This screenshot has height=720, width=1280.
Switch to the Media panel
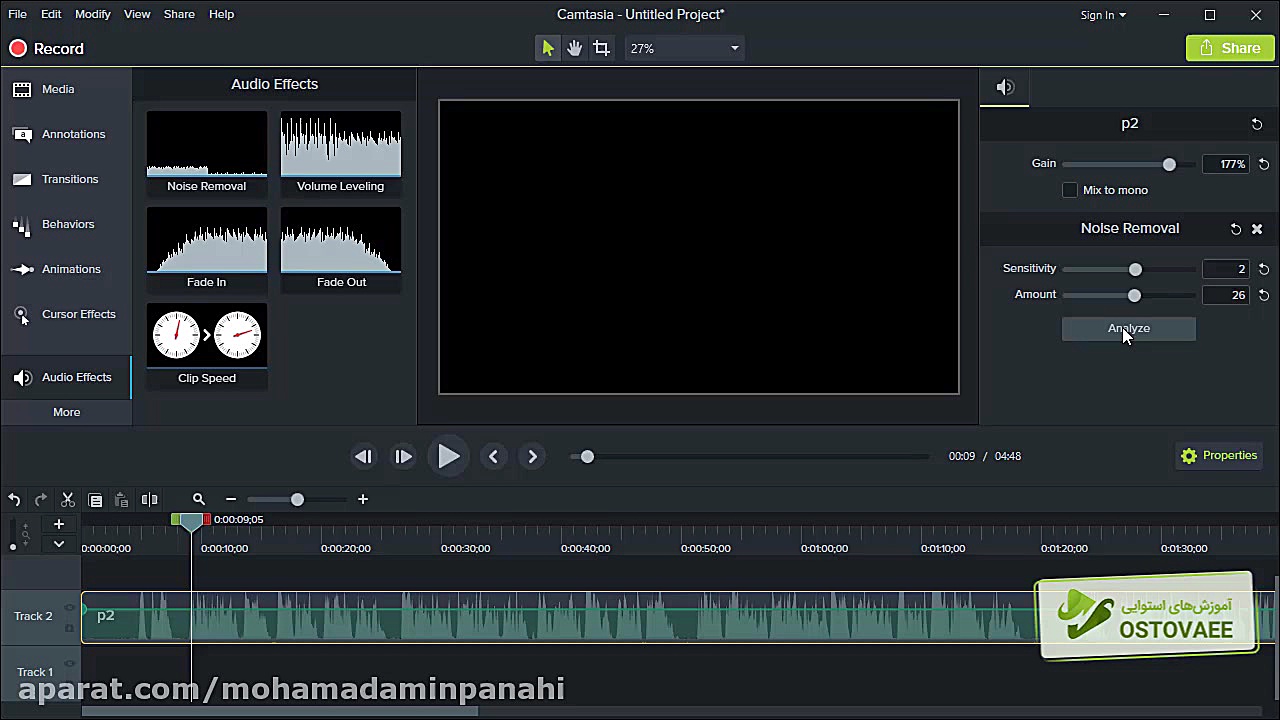[x=57, y=89]
